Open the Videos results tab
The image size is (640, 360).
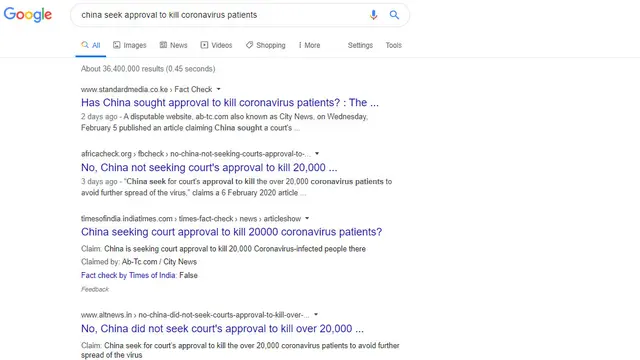(x=216, y=45)
